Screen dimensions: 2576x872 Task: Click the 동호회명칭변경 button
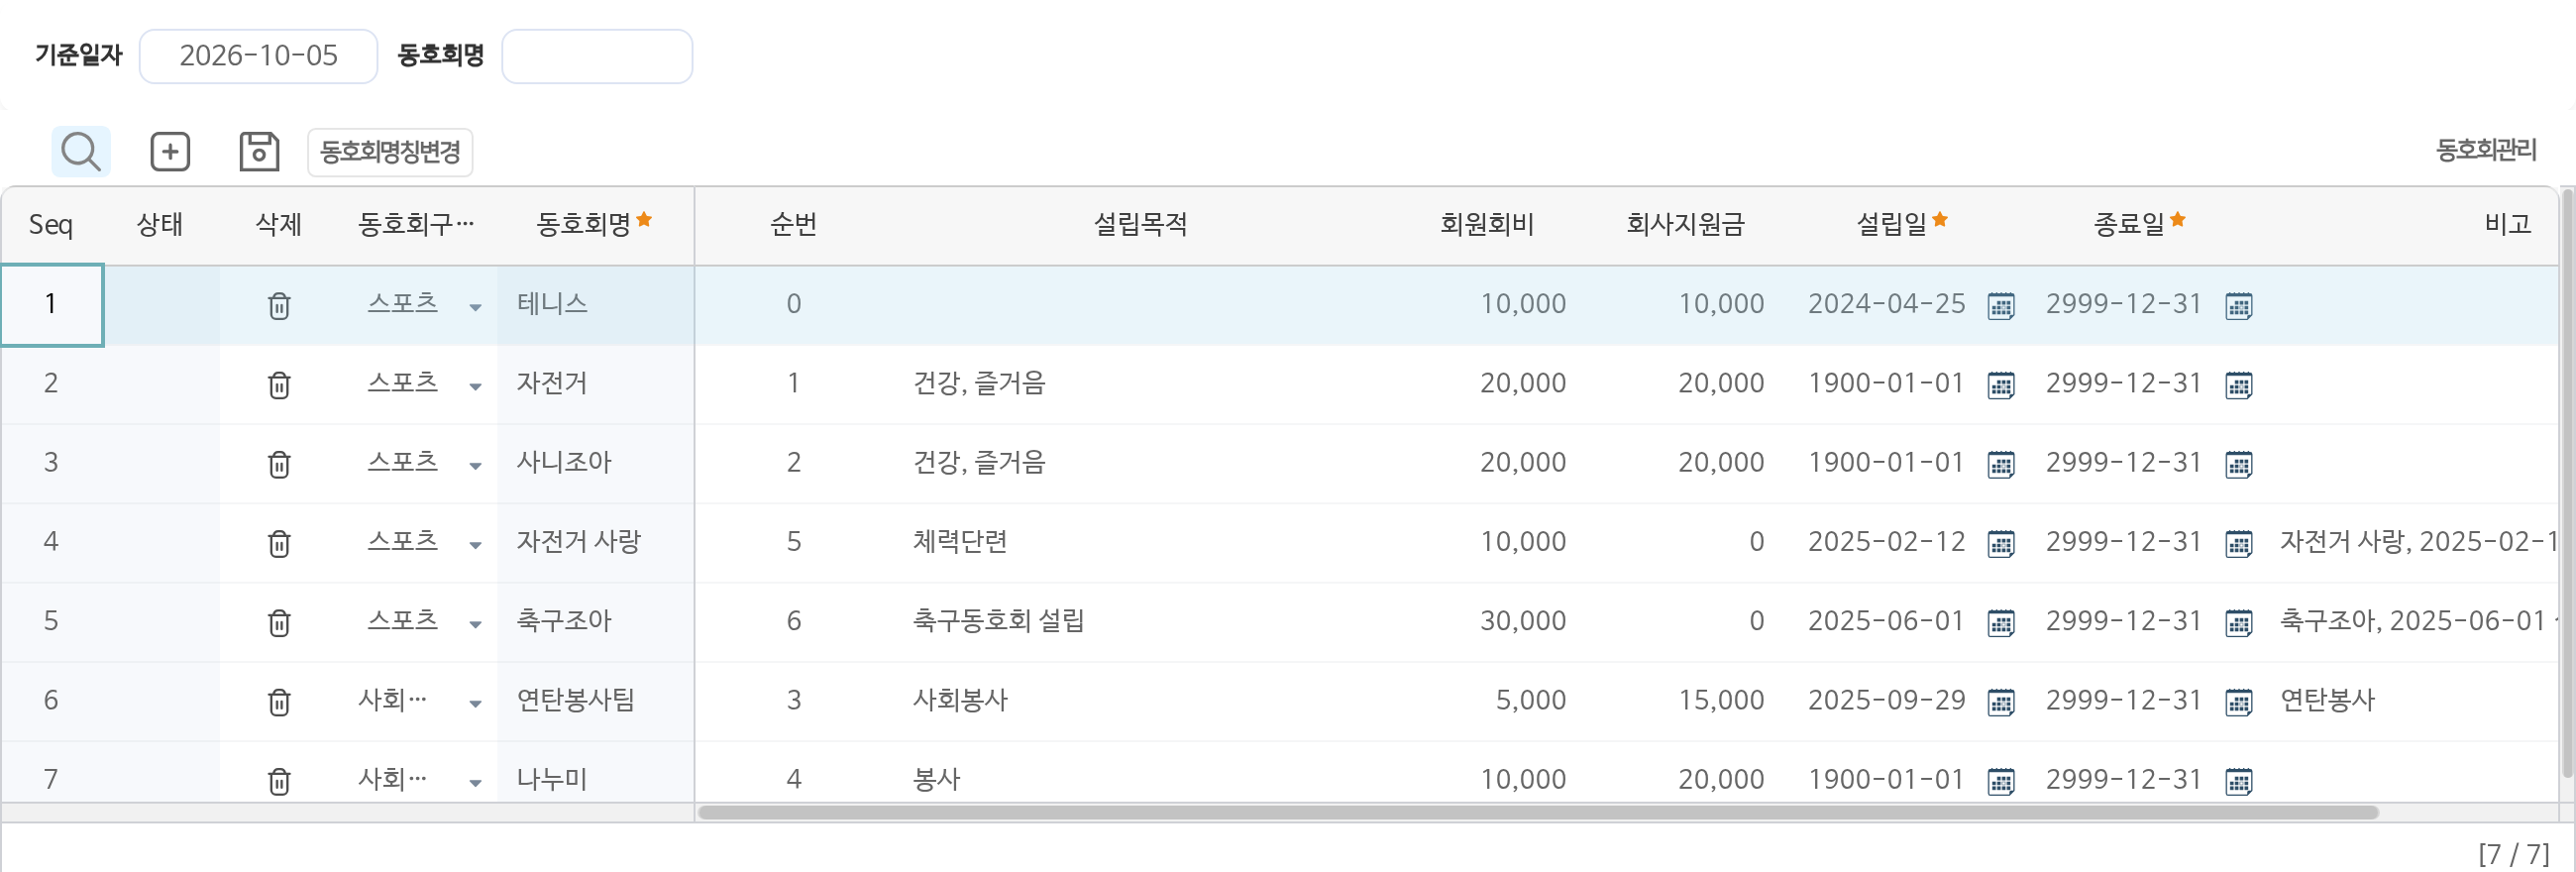390,152
